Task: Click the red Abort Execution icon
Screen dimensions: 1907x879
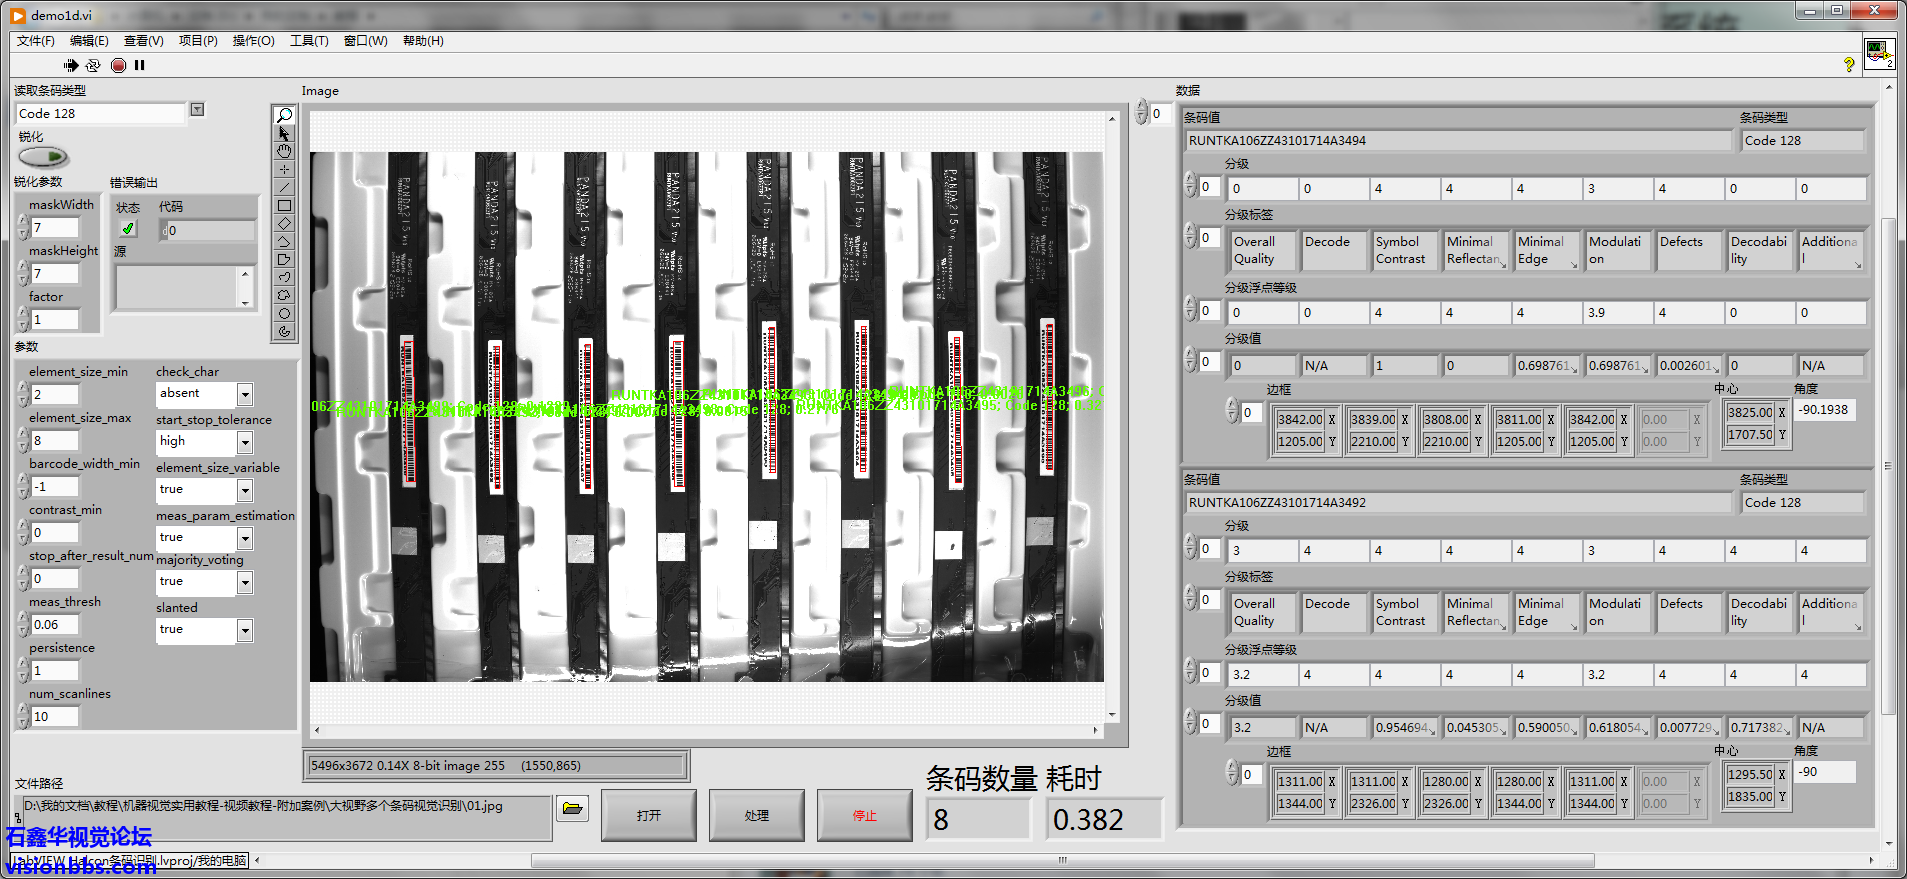Action: click(118, 65)
